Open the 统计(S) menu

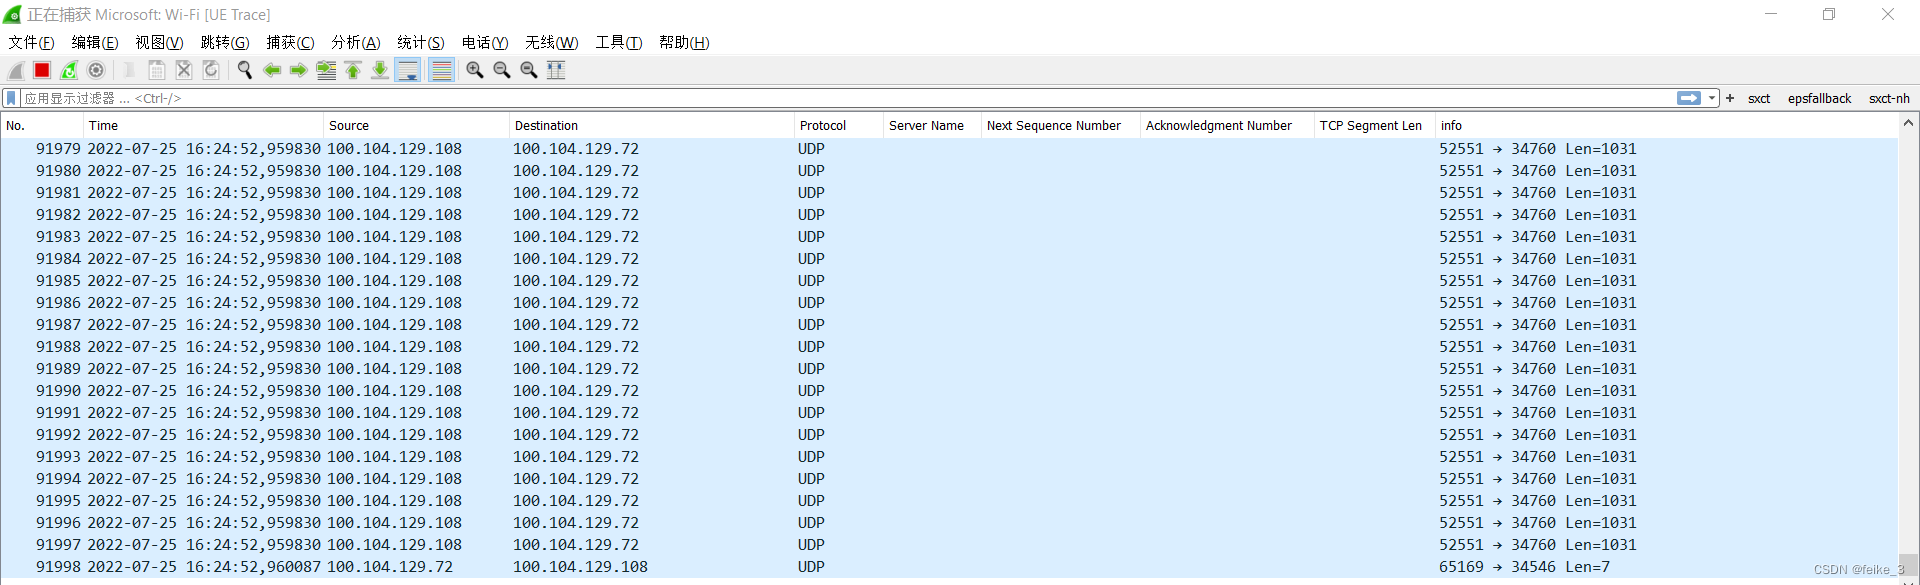pos(420,42)
